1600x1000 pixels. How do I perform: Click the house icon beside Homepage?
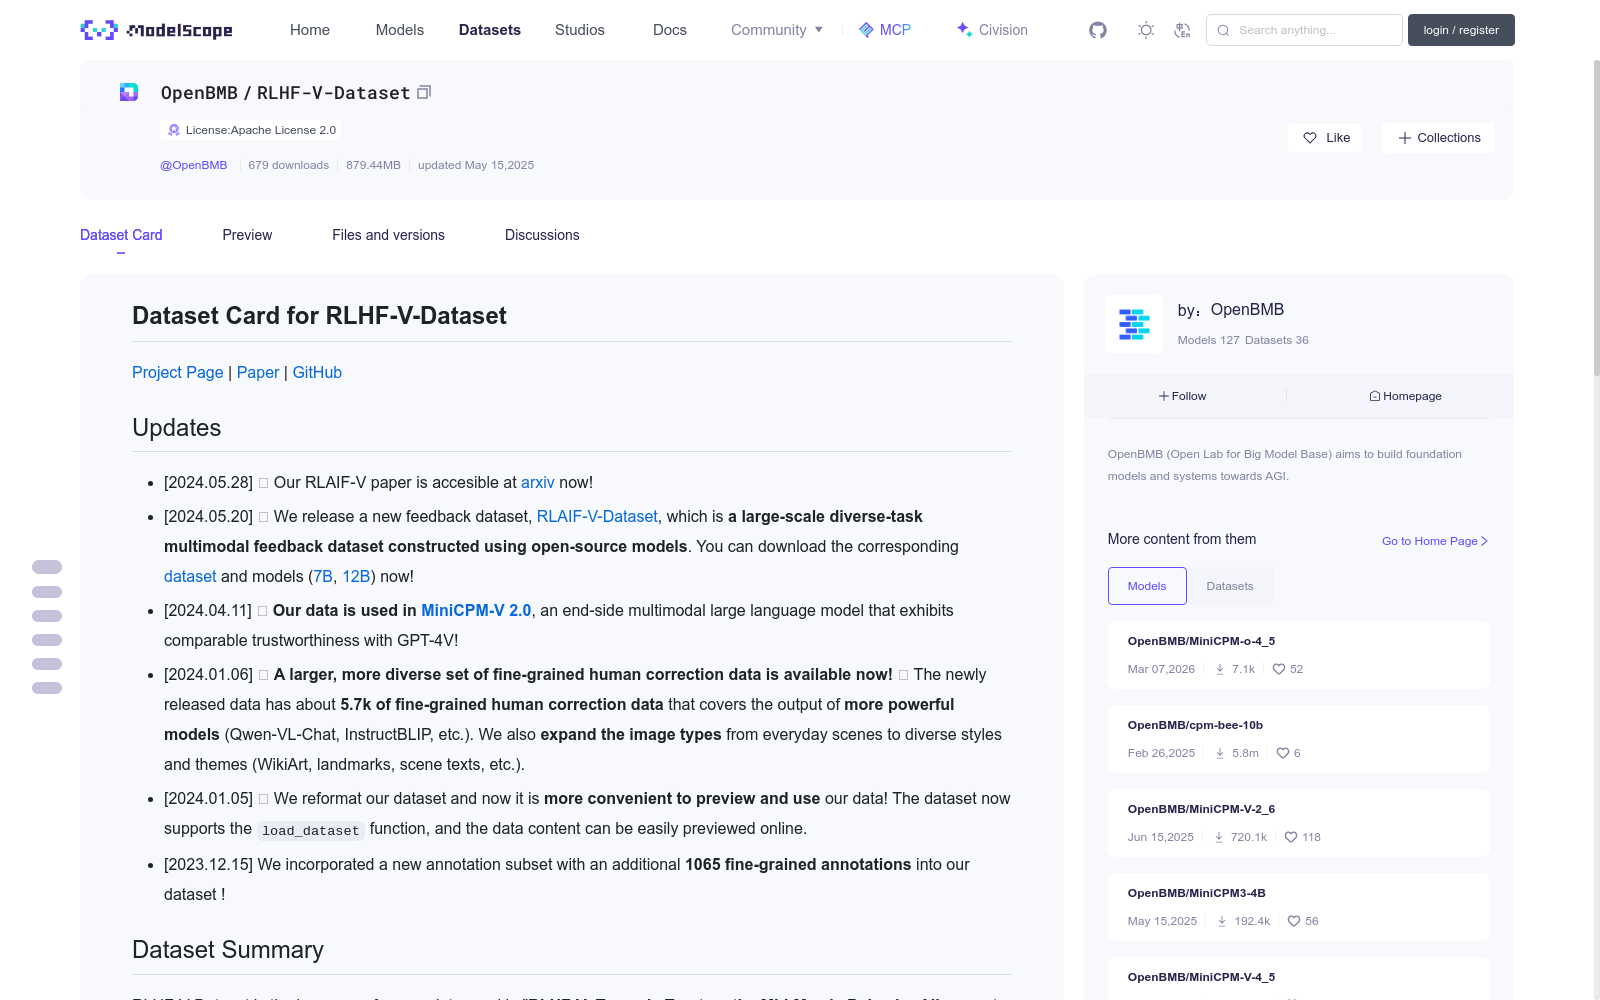pos(1375,396)
